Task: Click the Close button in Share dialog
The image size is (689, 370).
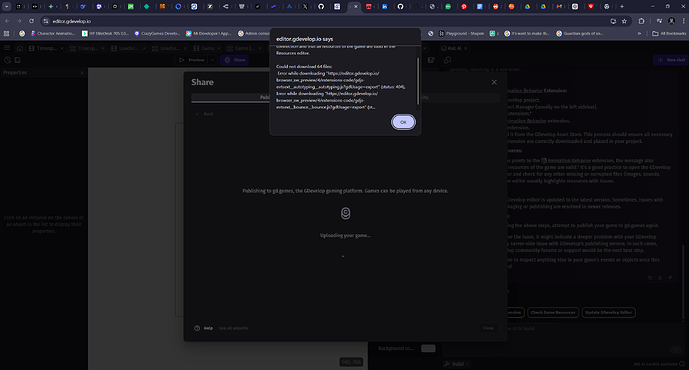Action: [x=488, y=328]
